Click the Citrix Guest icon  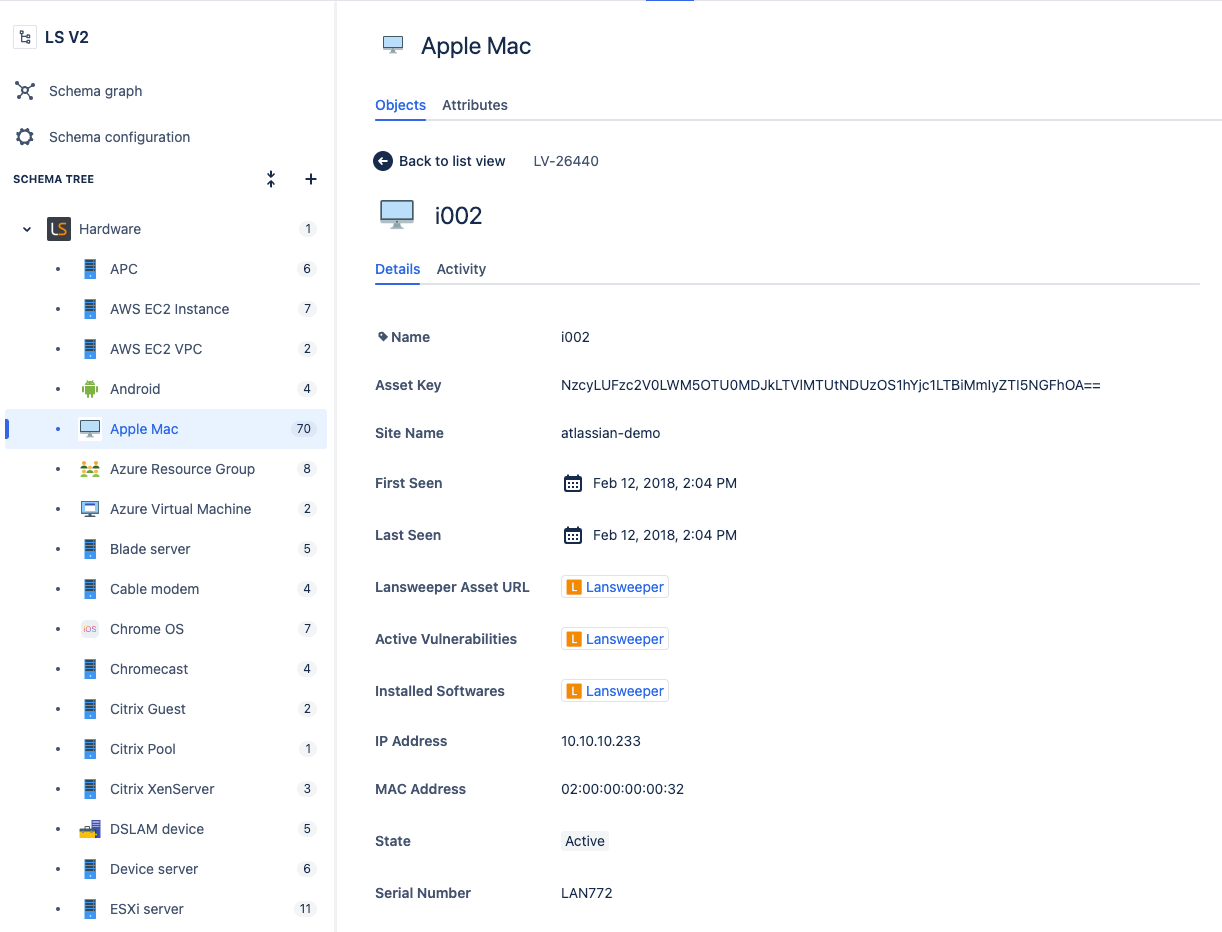click(x=90, y=709)
